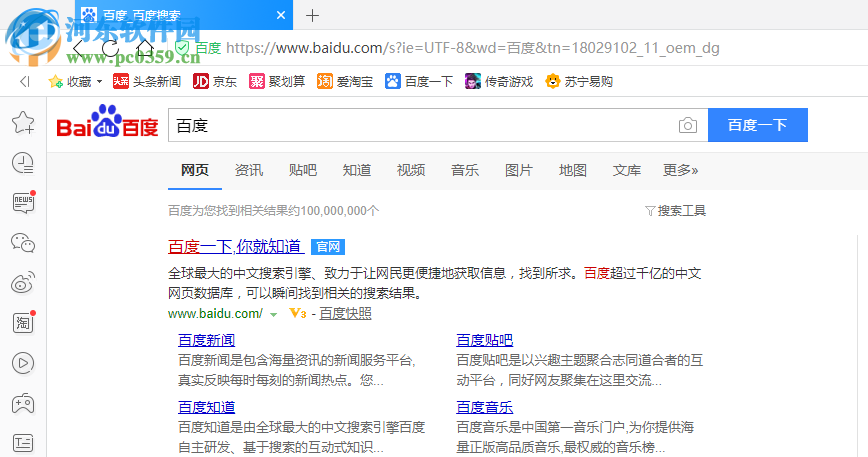This screenshot has height=457, width=868.
Task: Open the video play icon in sidebar
Action: (23, 363)
